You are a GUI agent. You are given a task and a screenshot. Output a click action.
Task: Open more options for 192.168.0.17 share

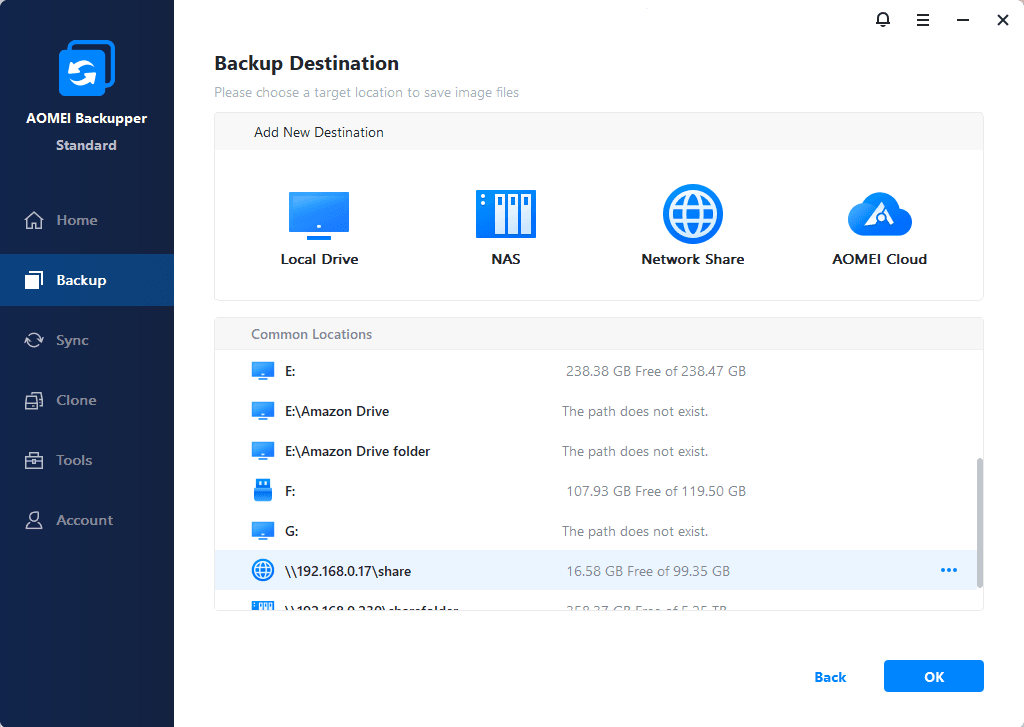[x=948, y=571]
